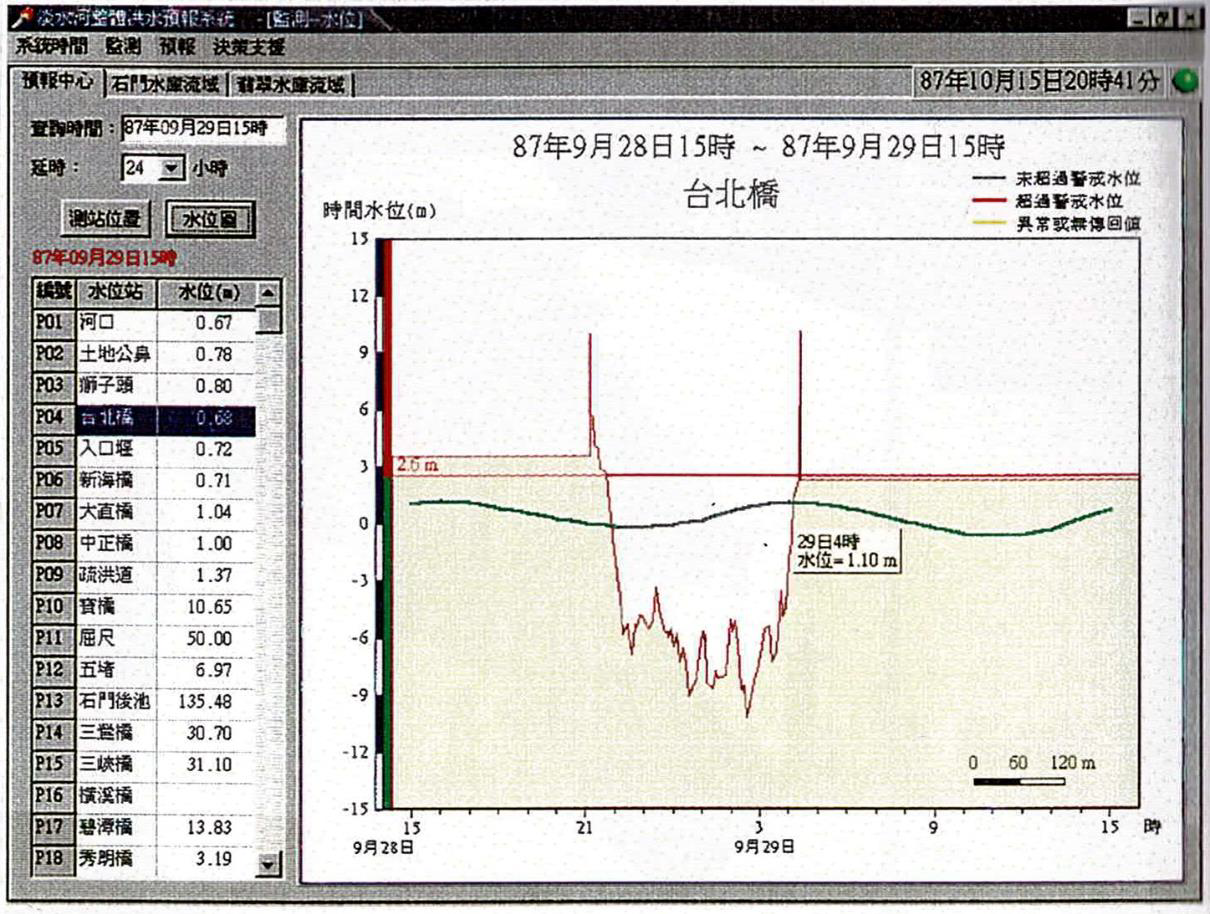Switch to the 預報中心 tab
The height and width of the screenshot is (914, 1210).
click(58, 83)
